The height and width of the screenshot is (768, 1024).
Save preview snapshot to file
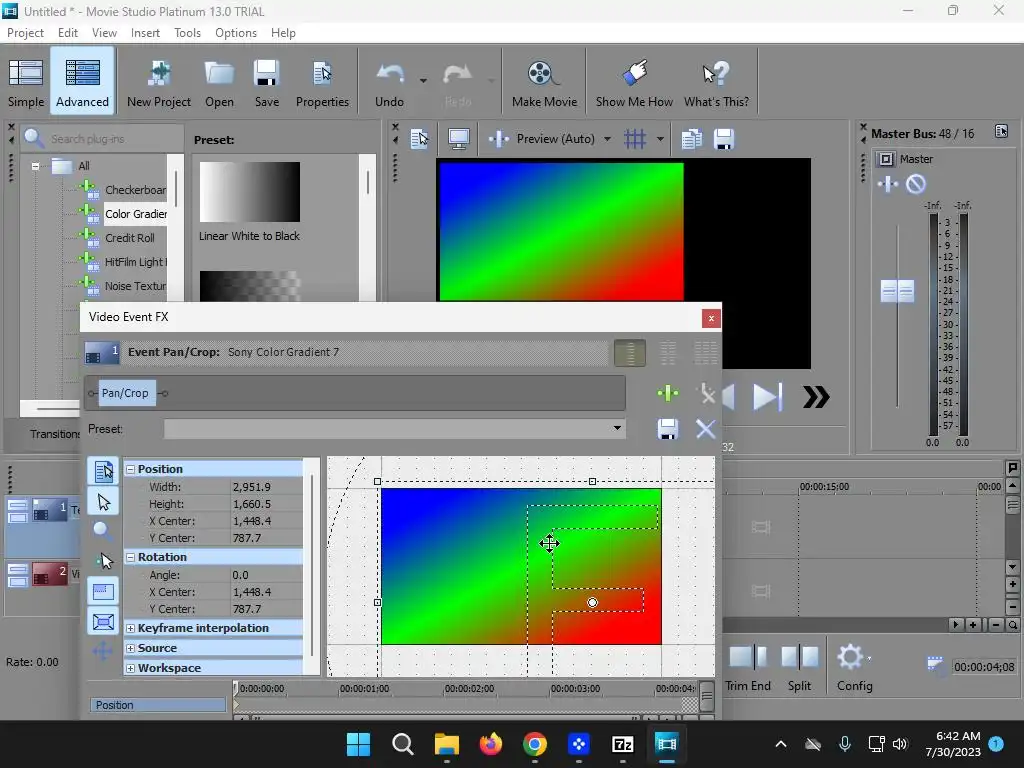click(724, 138)
